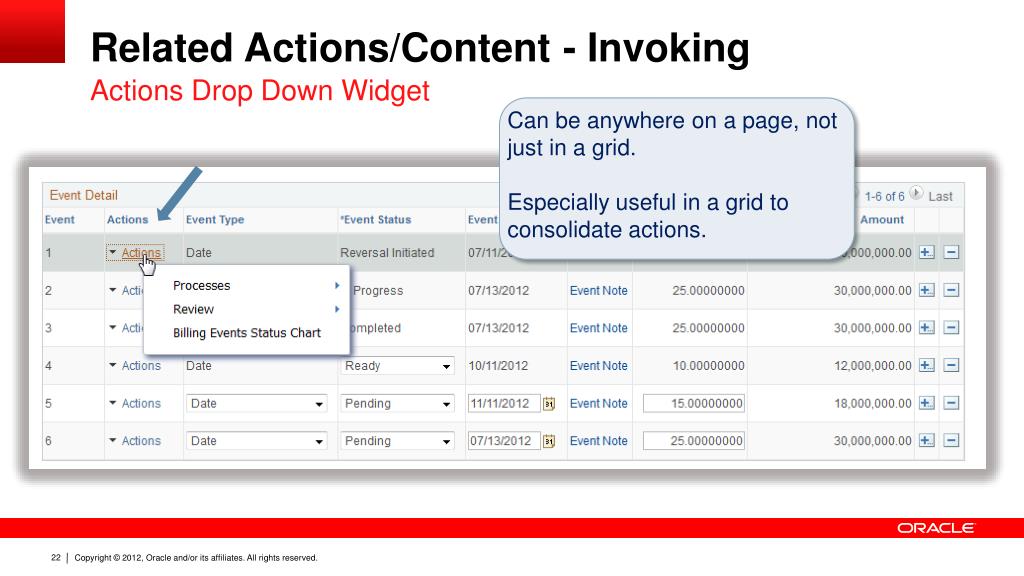Image resolution: width=1024 pixels, height=576 pixels.
Task: Sort by Actions column header
Action: click(127, 219)
